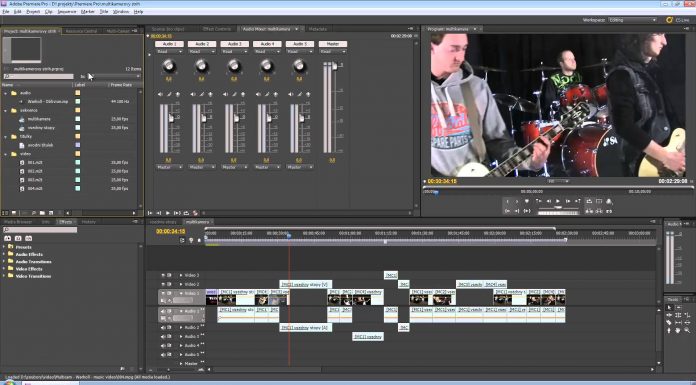The image size is (696, 385).
Task: Select the Zoom tool
Action: click(687, 330)
